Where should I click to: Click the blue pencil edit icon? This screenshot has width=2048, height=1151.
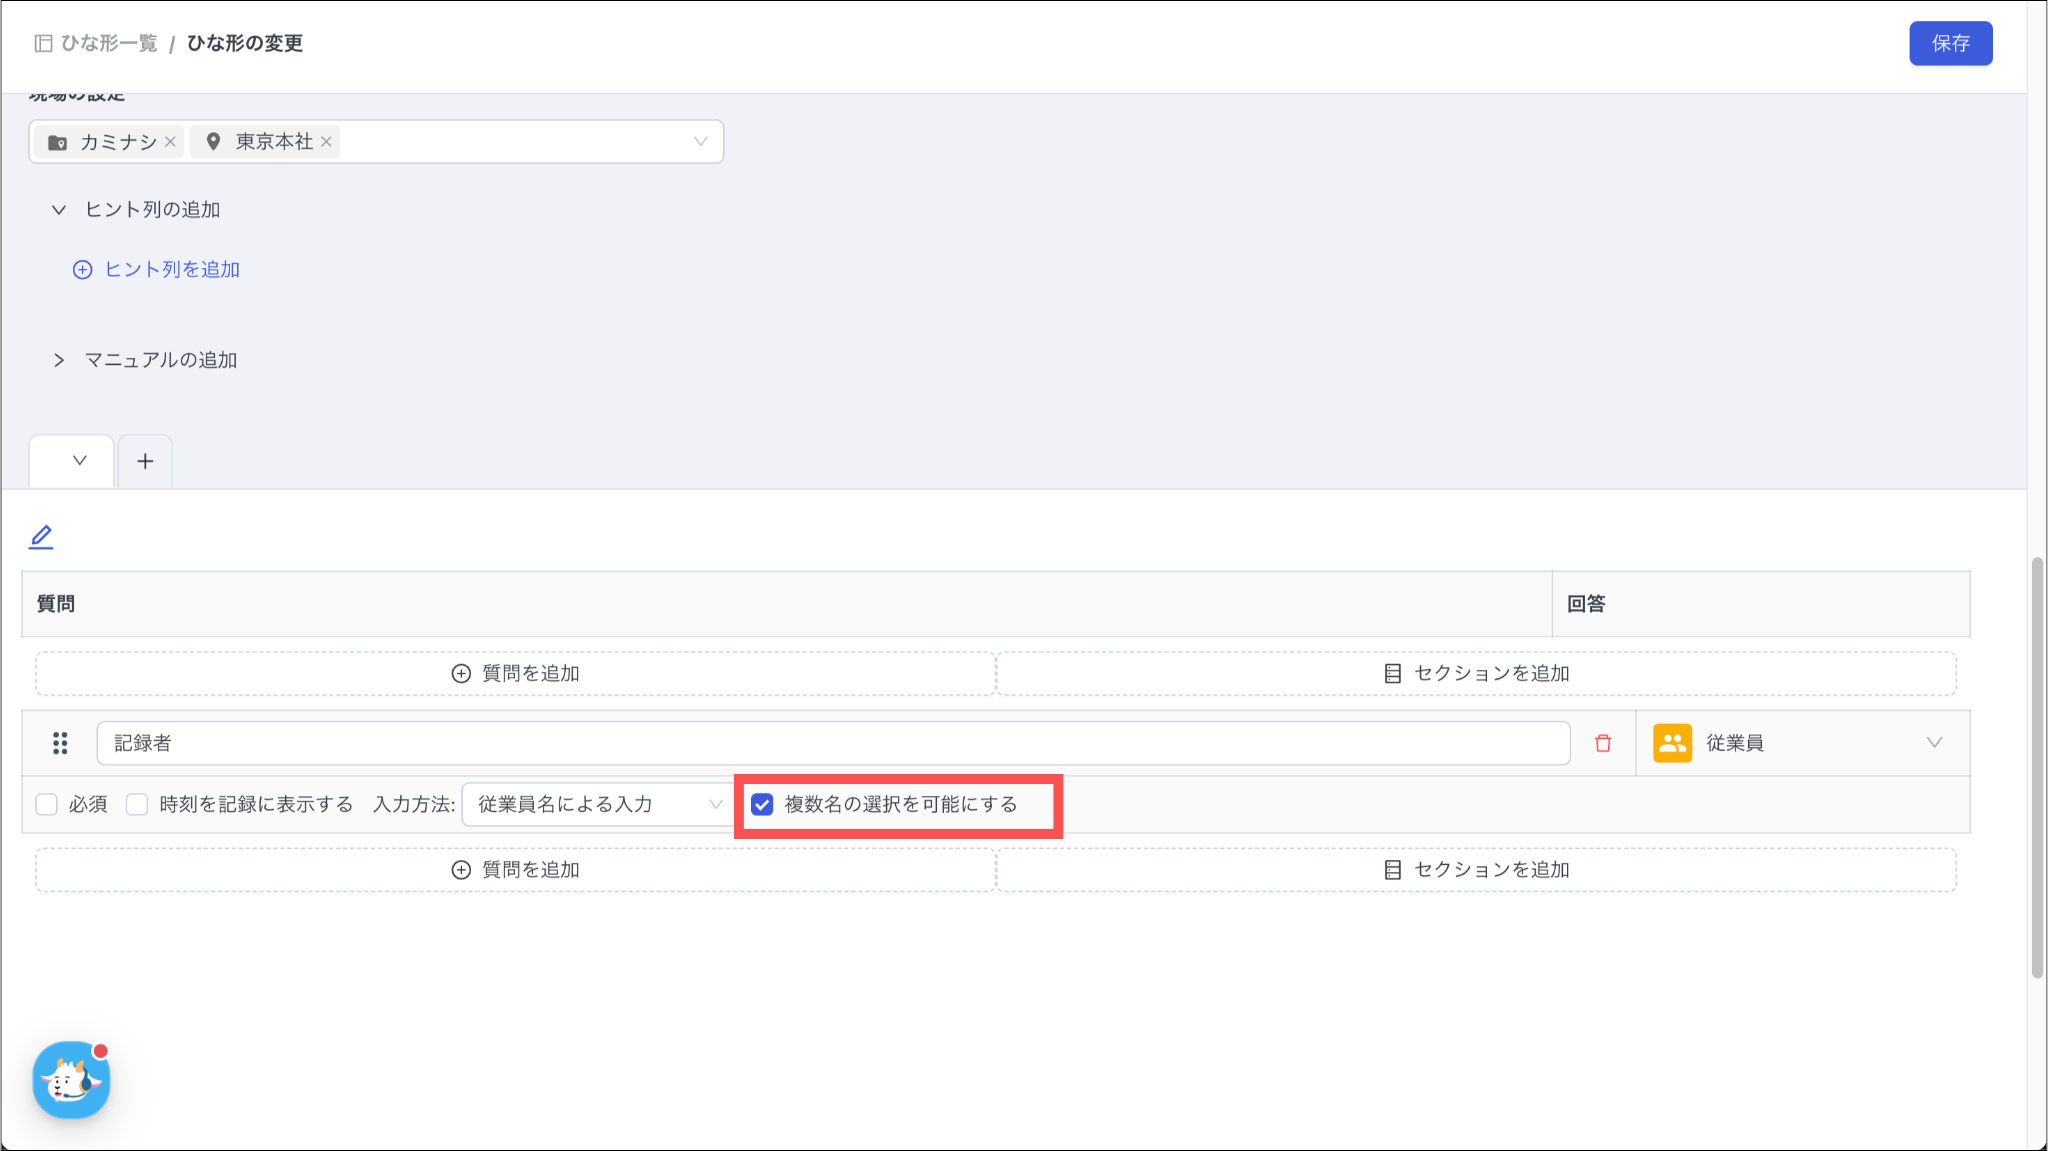[41, 537]
